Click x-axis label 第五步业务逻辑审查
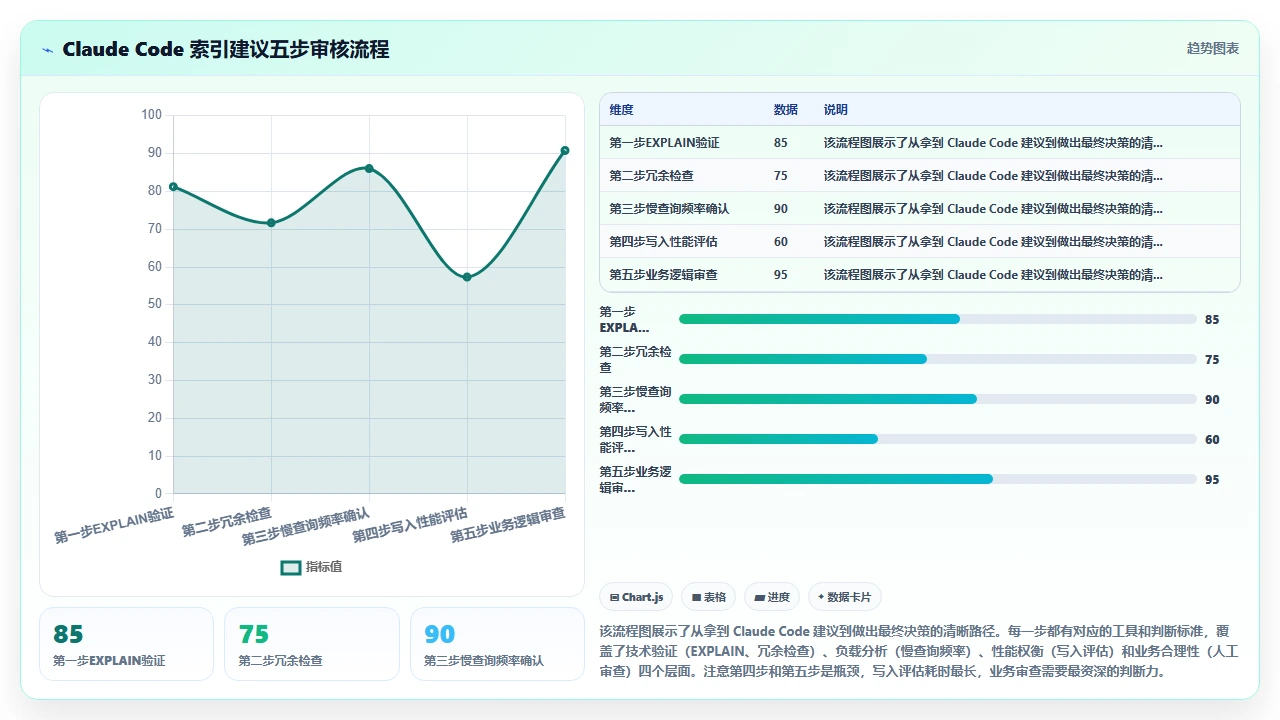The image size is (1280, 720). pos(508,525)
